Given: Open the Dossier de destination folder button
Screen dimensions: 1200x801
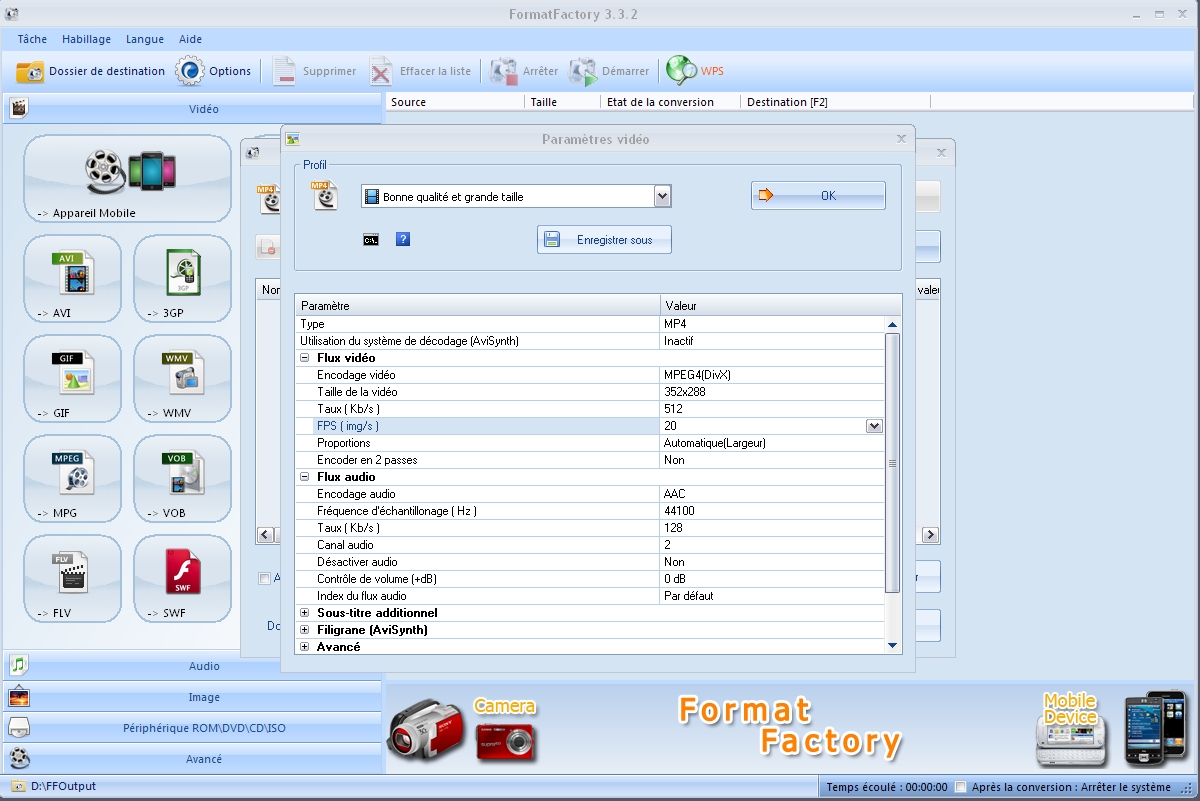Looking at the screenshot, I should [91, 71].
